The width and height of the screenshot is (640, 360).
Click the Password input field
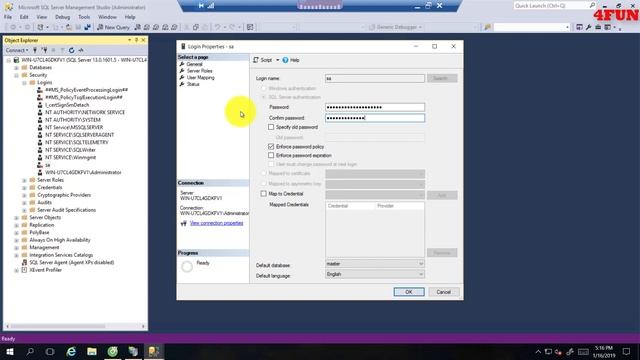click(x=375, y=107)
